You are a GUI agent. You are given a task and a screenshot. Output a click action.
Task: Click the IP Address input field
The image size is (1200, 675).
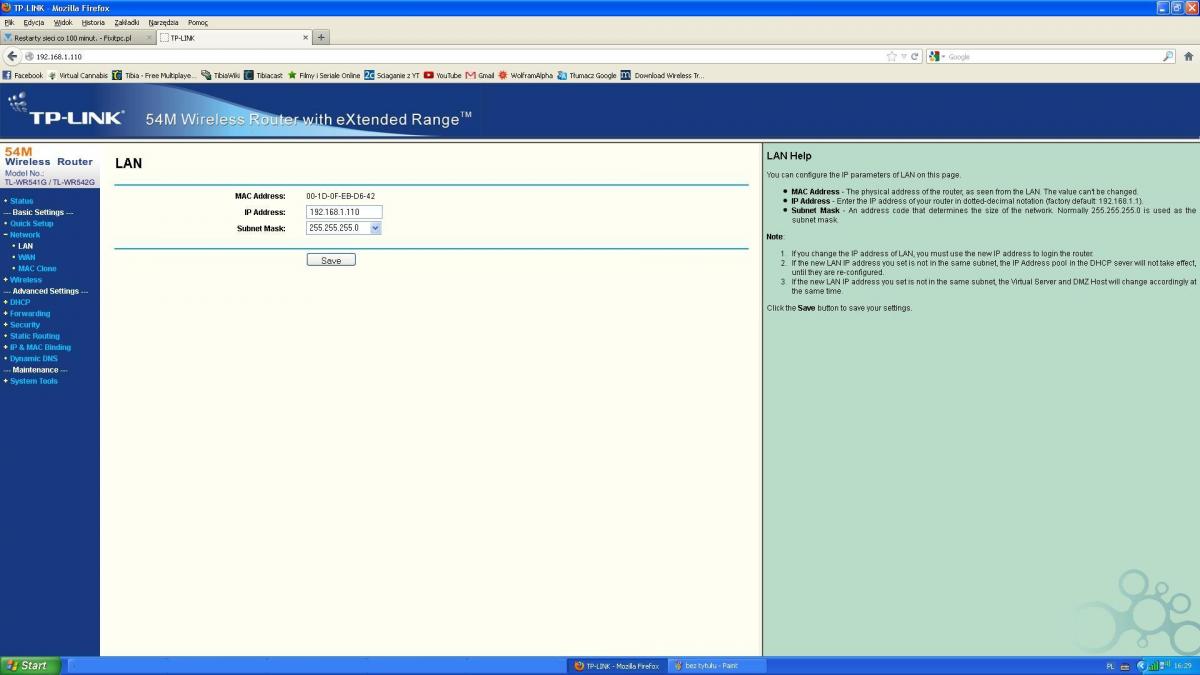pos(344,212)
